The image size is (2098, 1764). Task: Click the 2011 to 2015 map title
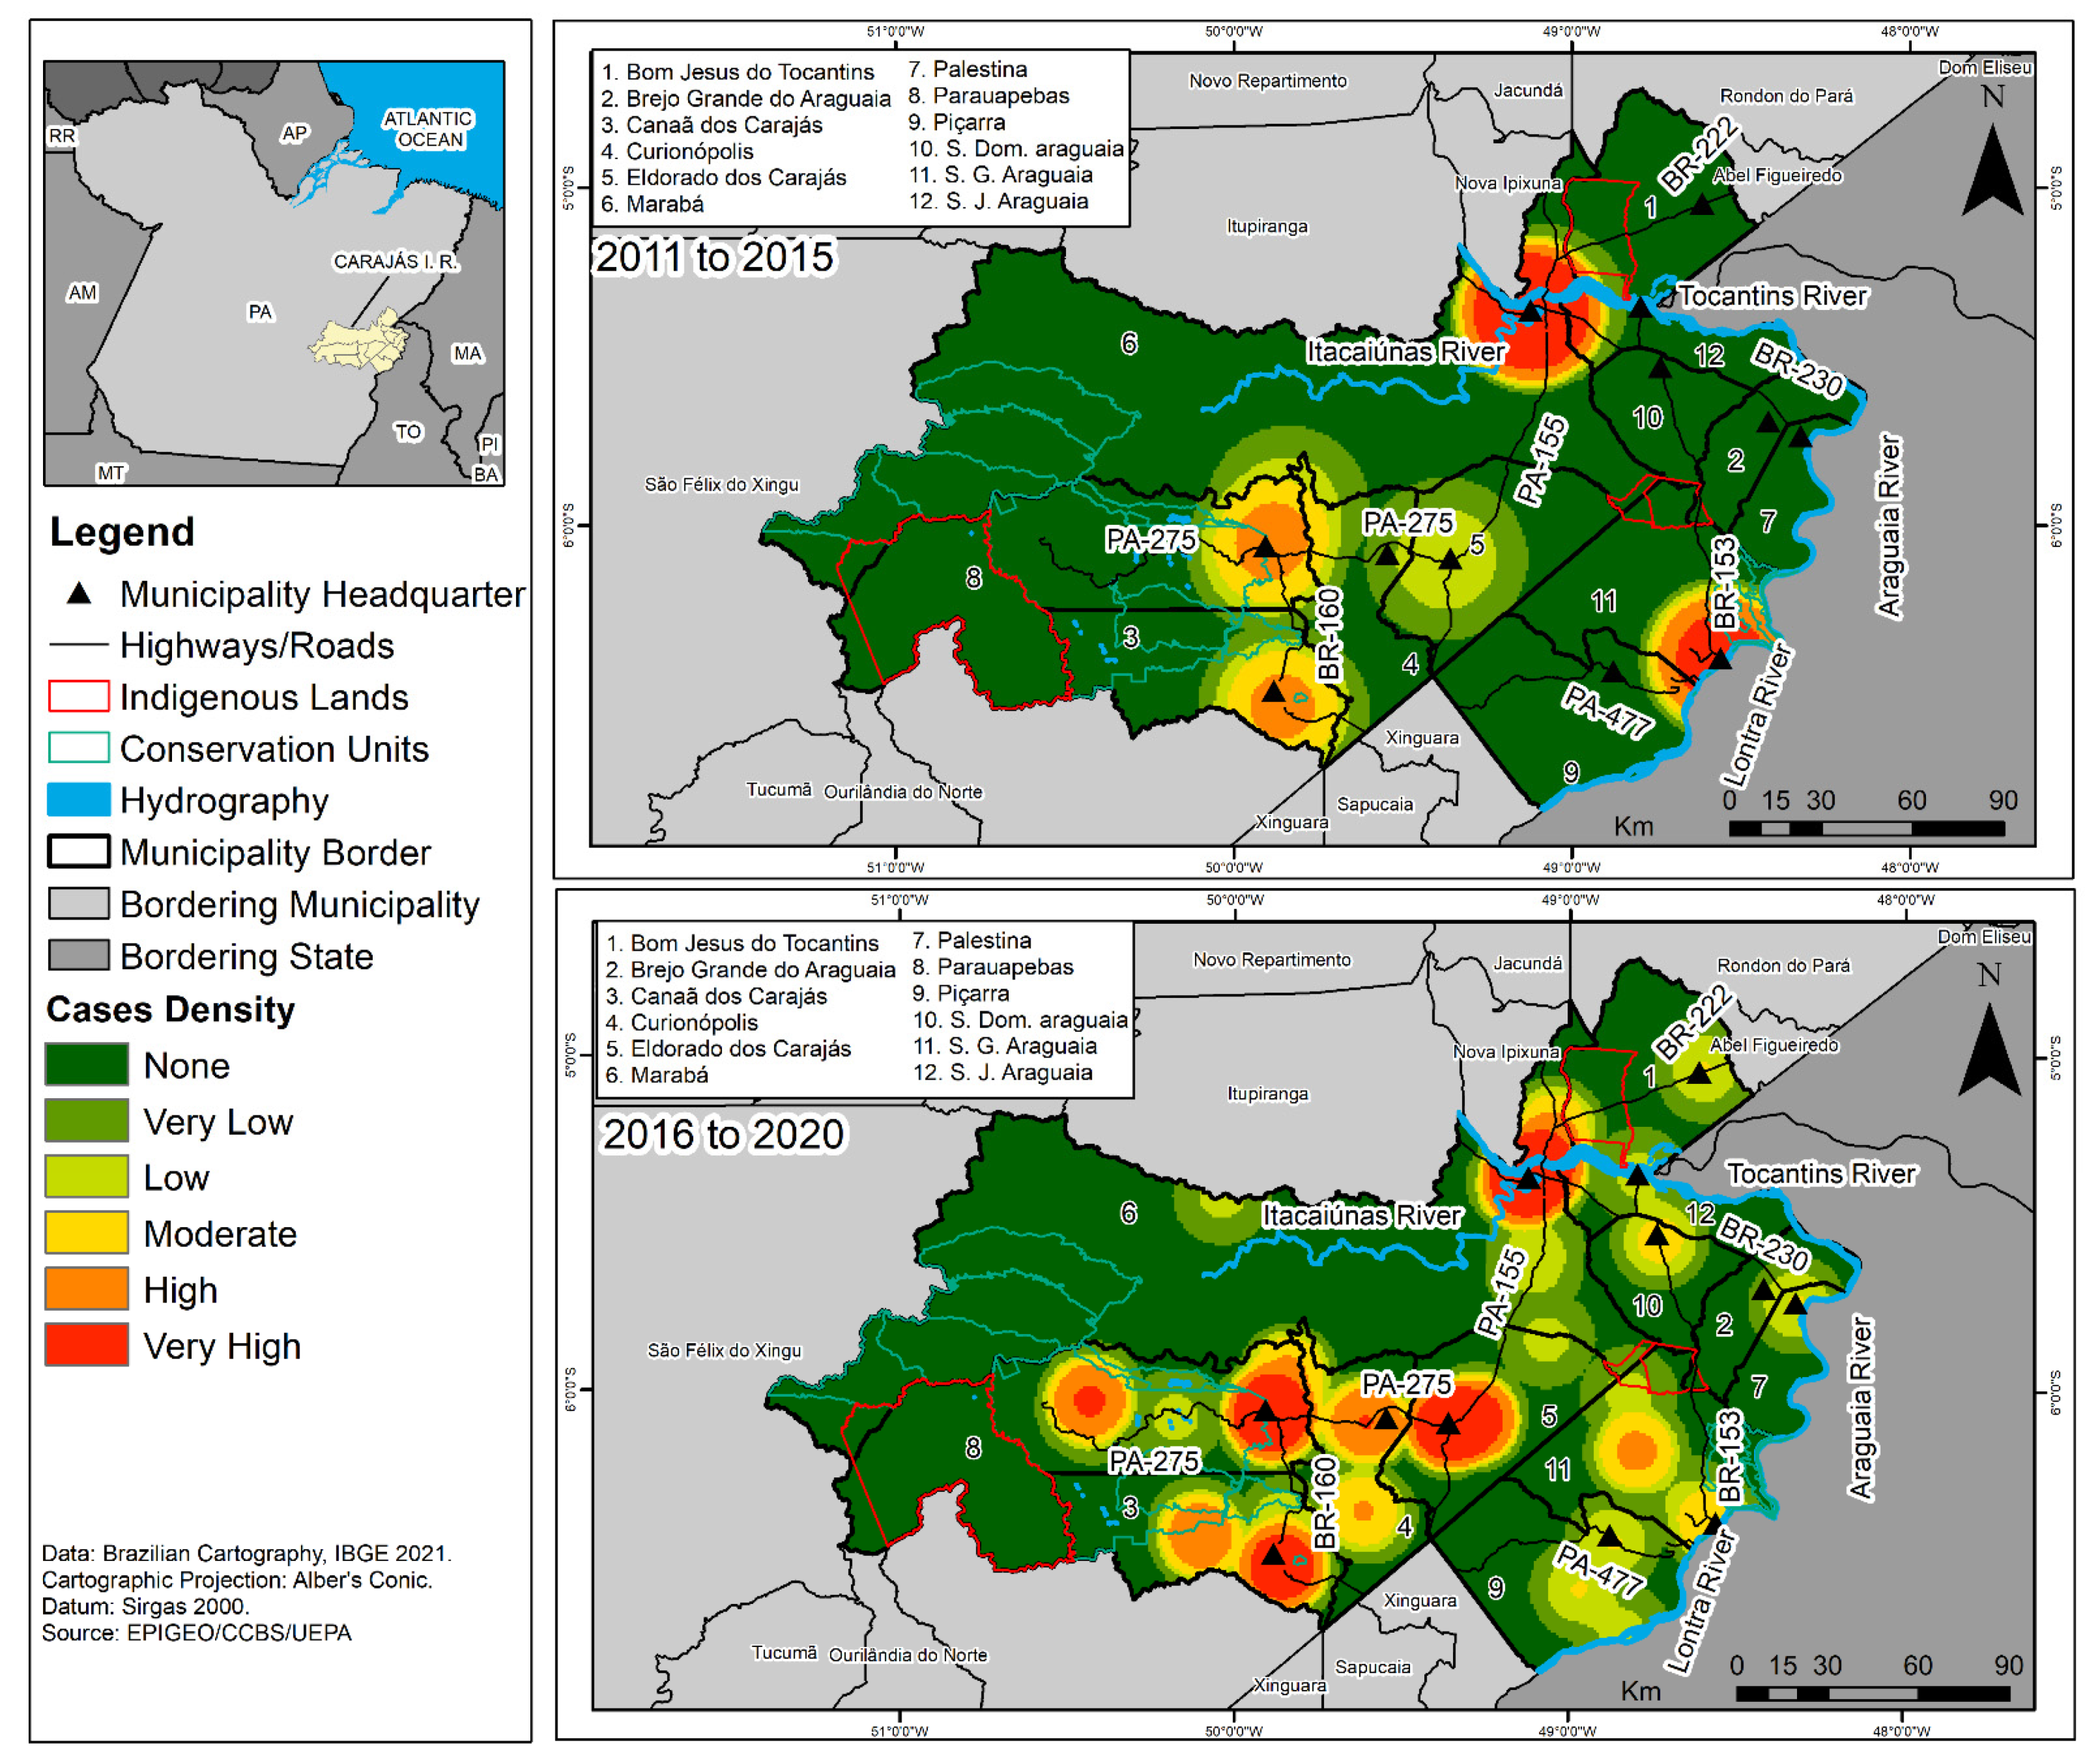point(715,257)
